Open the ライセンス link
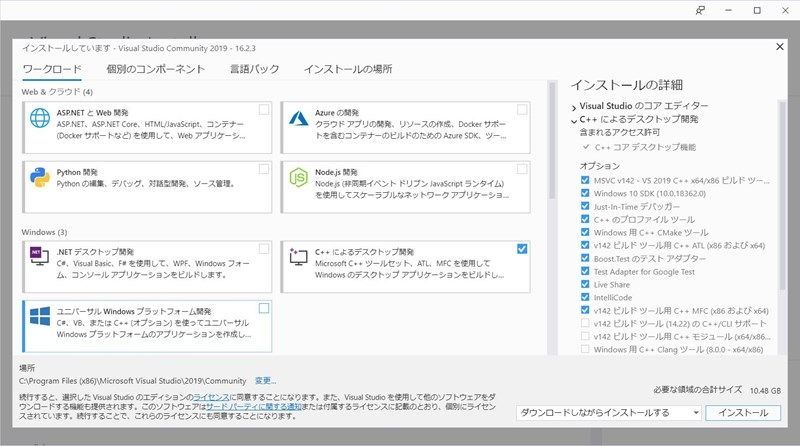Image resolution: width=800 pixels, height=446 pixels. tap(211, 397)
